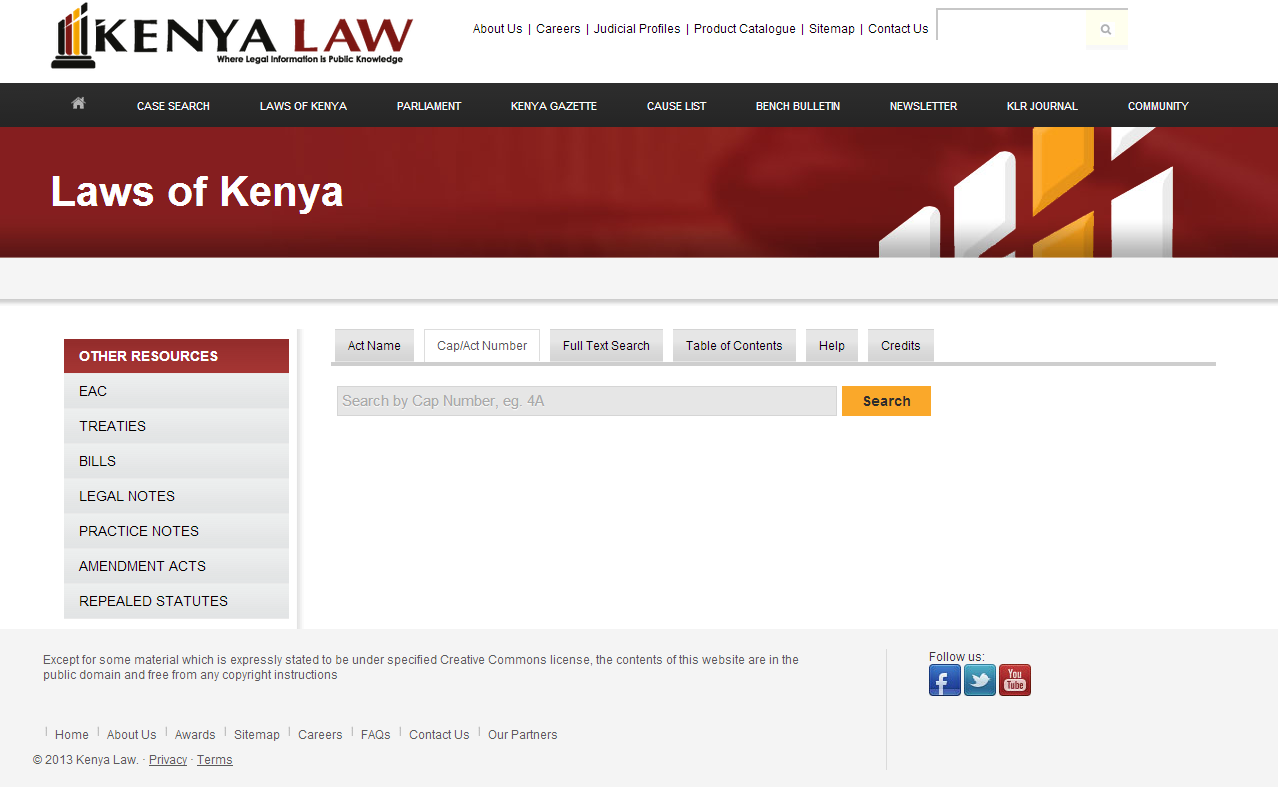Click the Home link in the footer
Image resolution: width=1278 pixels, height=787 pixels.
(x=72, y=735)
